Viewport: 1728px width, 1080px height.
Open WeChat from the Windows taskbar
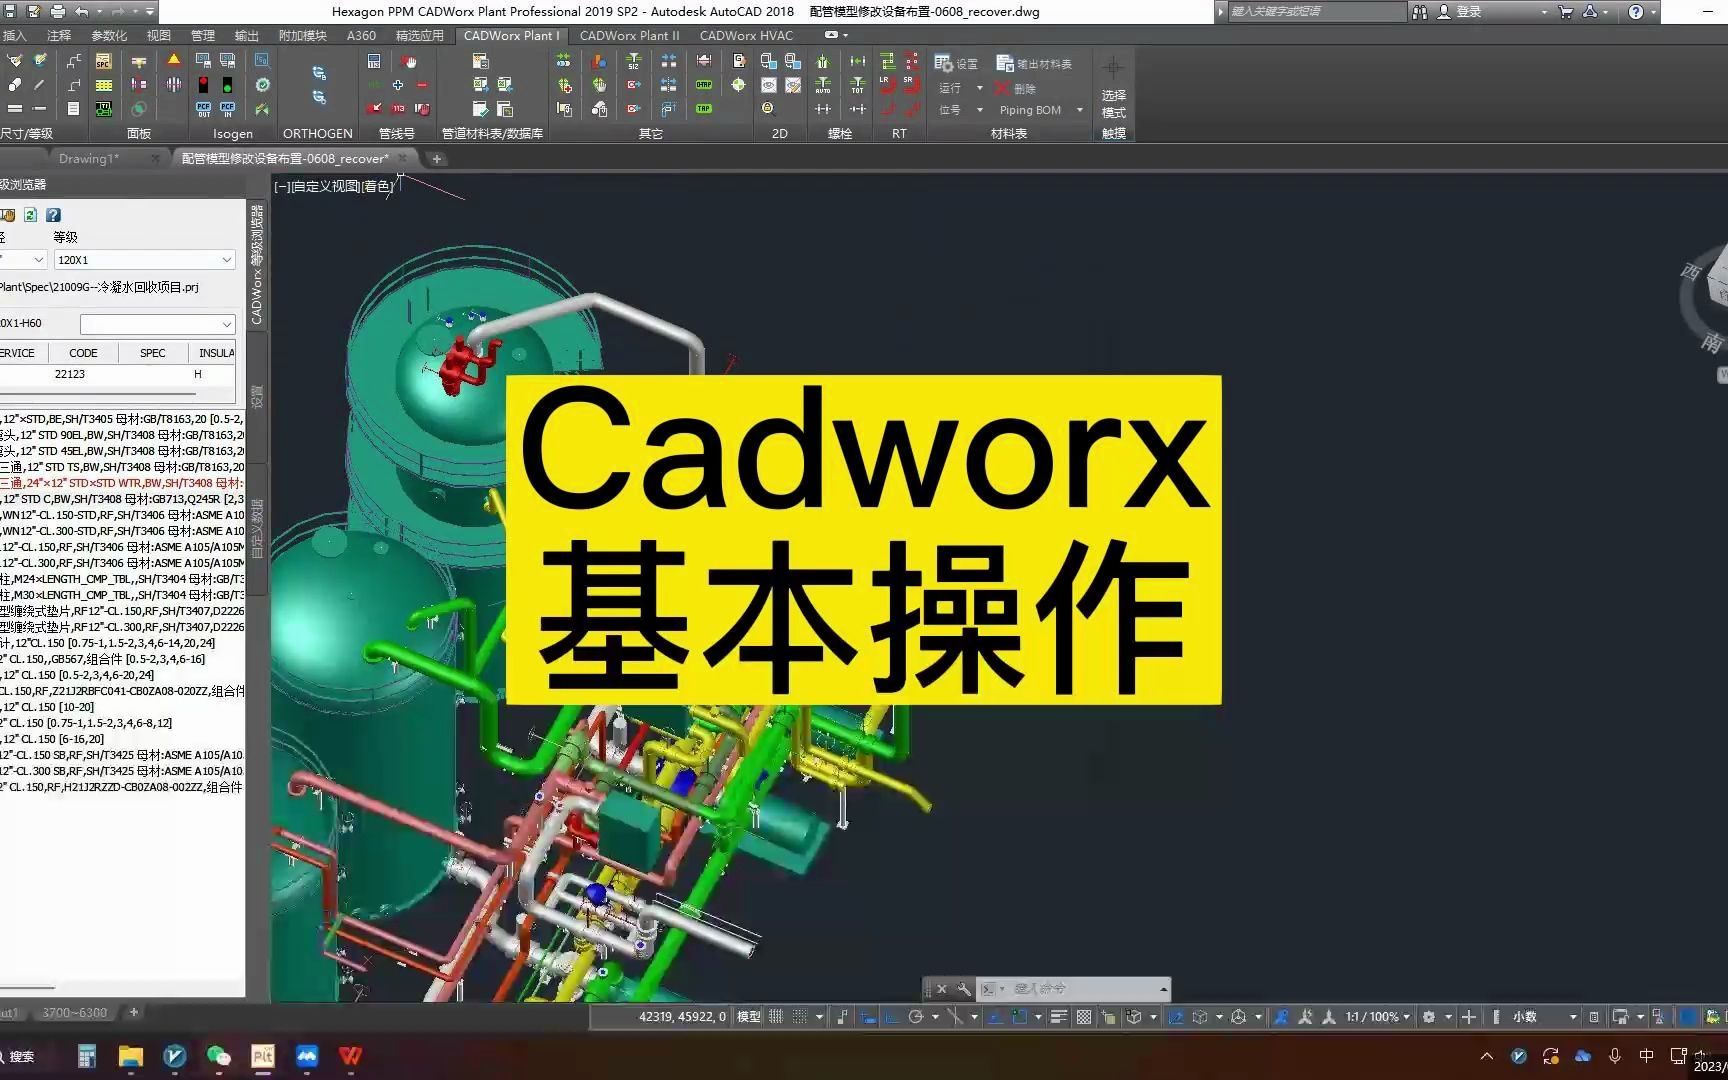click(218, 1056)
